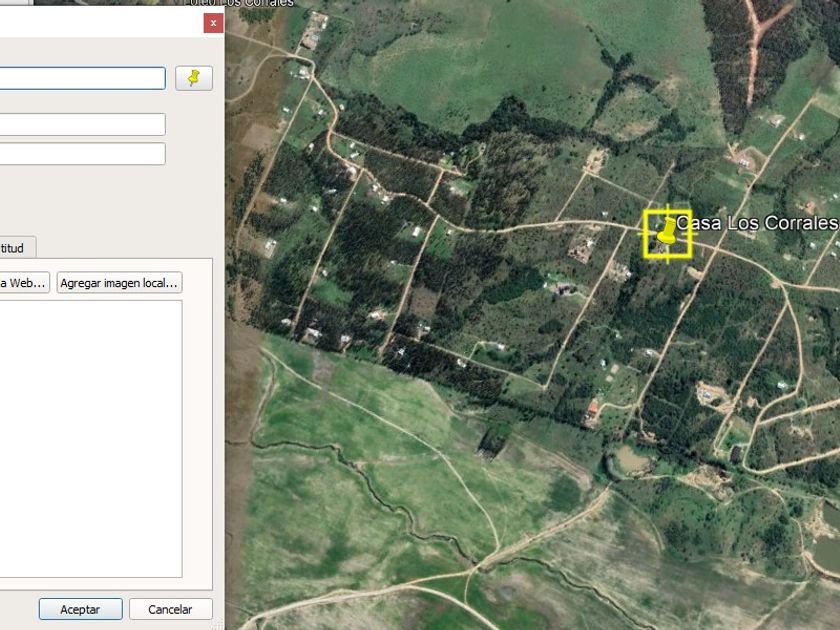Image resolution: width=840 pixels, height=630 pixels.
Task: Select the yellow placemark pin on the map
Action: click(666, 234)
